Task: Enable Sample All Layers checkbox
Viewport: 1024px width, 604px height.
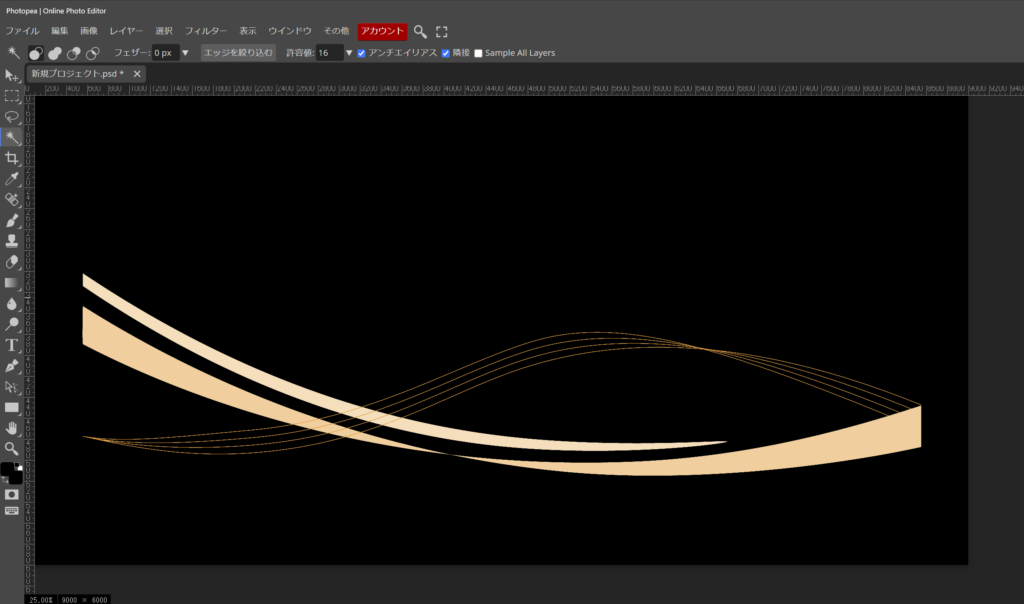Action: (x=478, y=53)
